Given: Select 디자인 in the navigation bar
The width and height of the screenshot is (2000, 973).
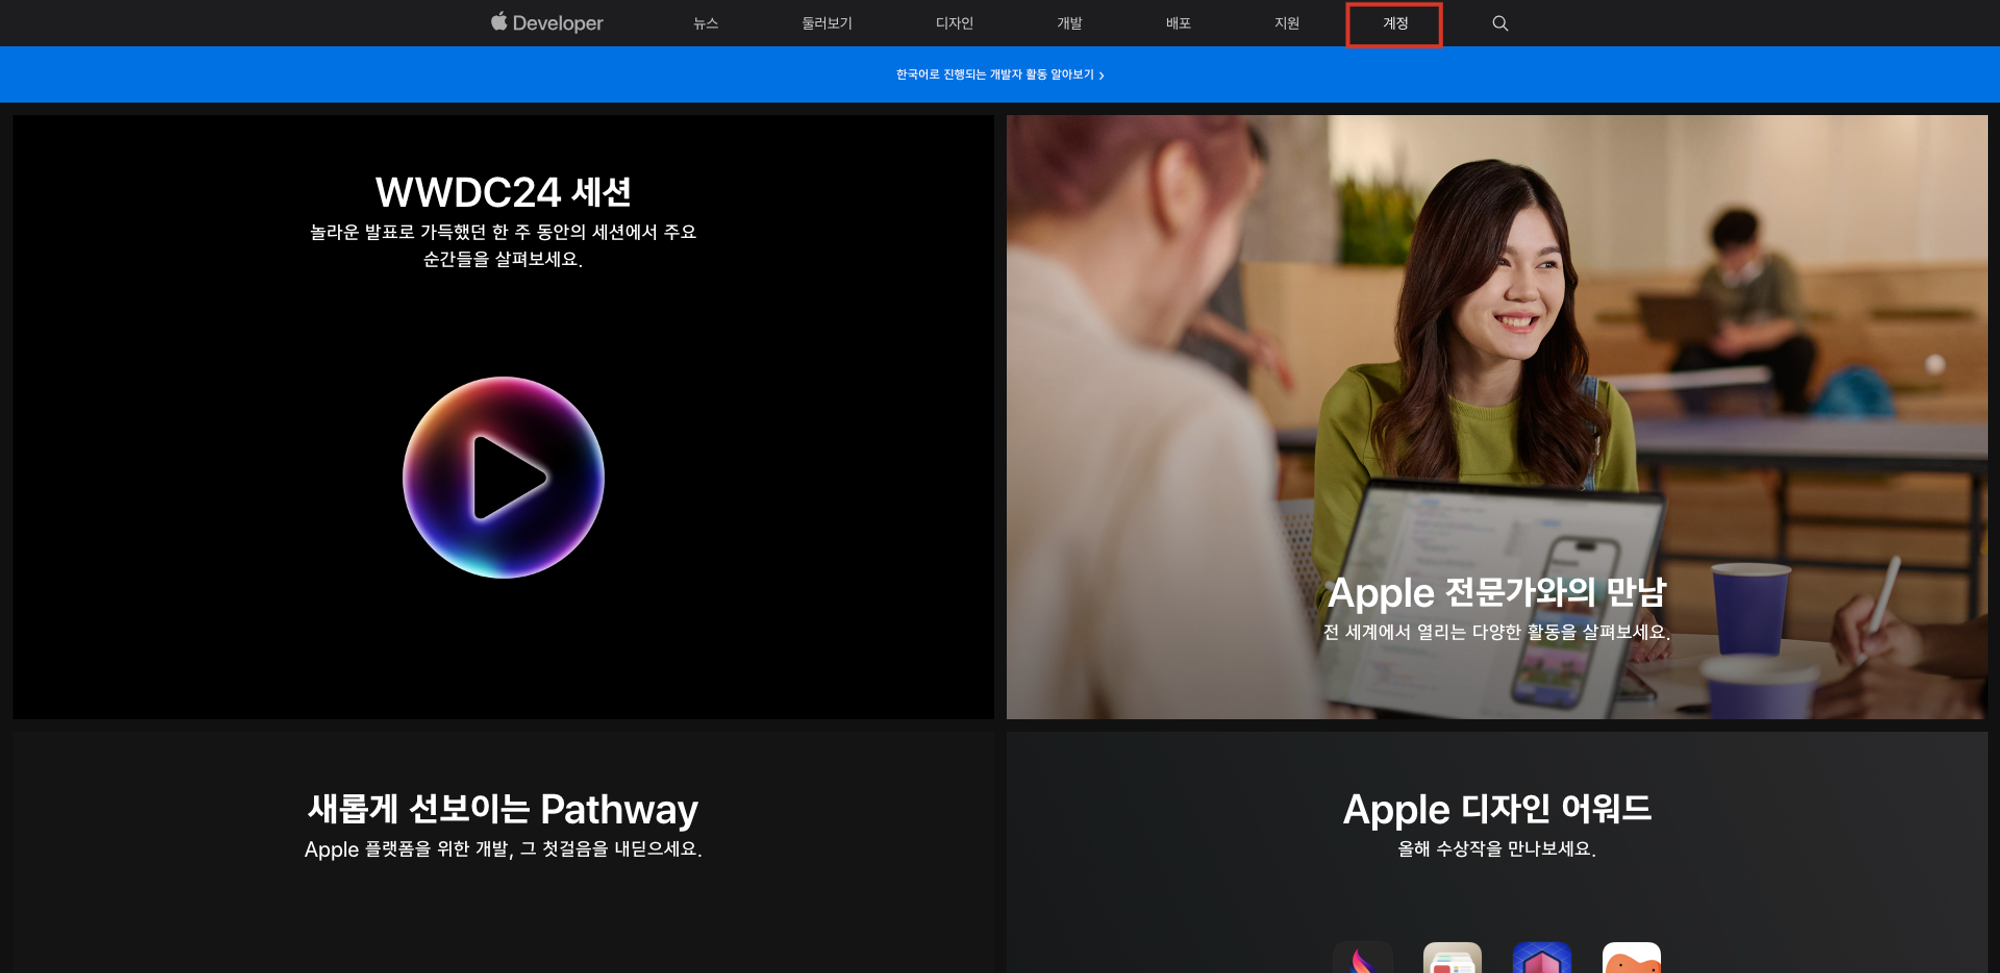Looking at the screenshot, I should (x=954, y=23).
